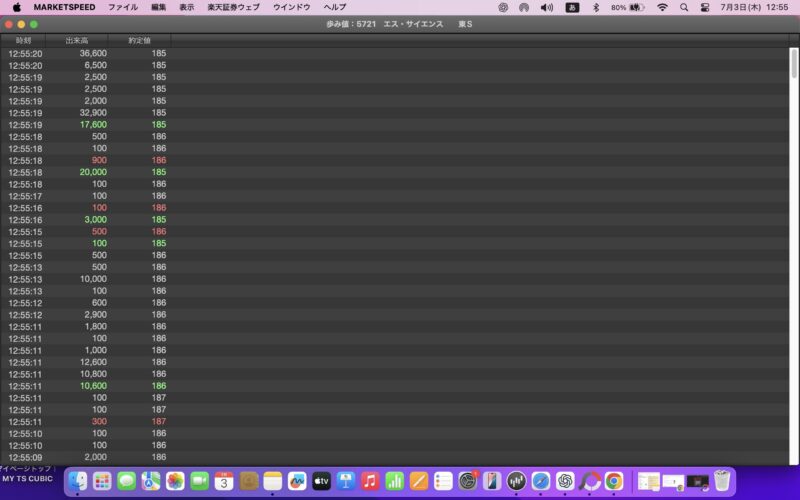This screenshot has height=500, width=800.
Task: Open Calendar icon showing 3
Action: 224,481
